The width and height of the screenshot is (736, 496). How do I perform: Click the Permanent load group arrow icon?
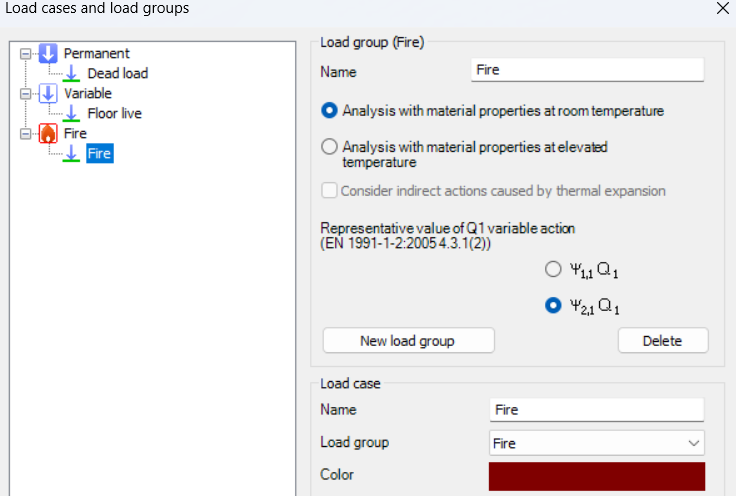coord(48,53)
